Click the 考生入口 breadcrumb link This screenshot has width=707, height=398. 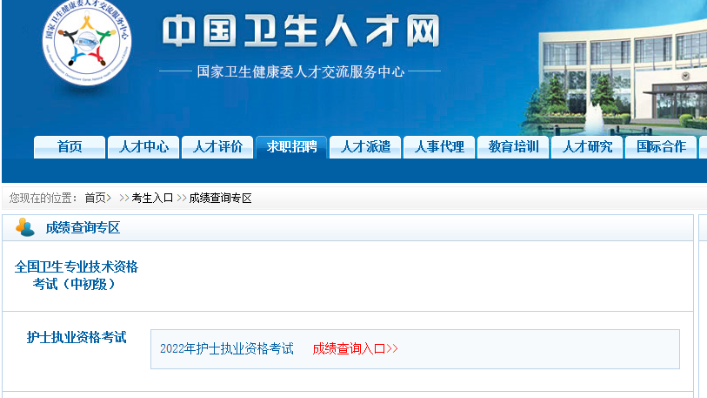click(x=152, y=198)
